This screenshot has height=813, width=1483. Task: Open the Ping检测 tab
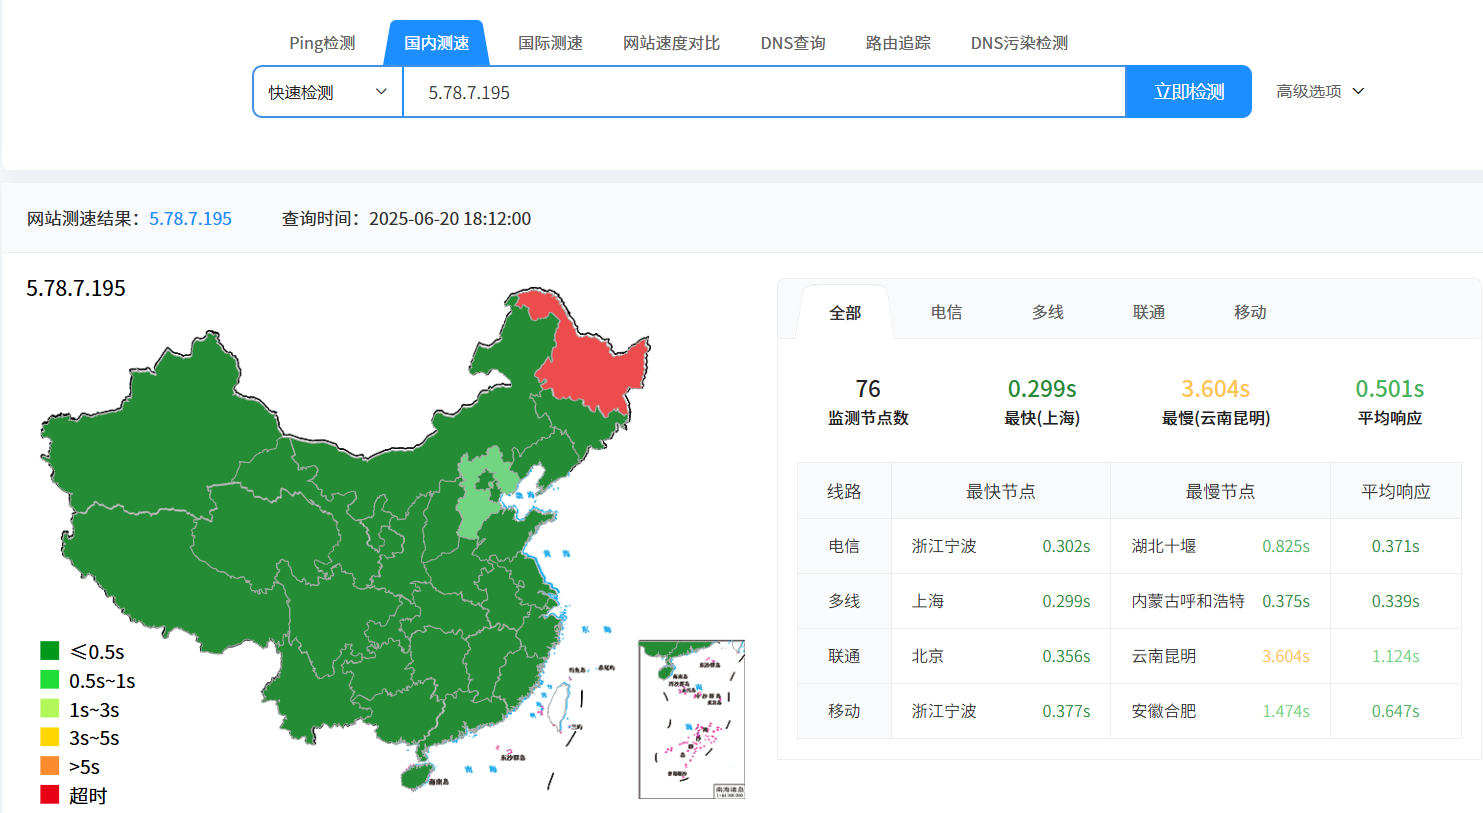[x=322, y=43]
